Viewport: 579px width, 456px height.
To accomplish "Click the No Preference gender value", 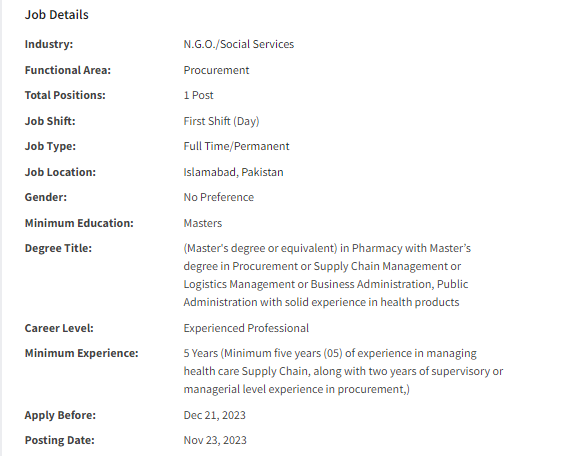I will 219,197.
